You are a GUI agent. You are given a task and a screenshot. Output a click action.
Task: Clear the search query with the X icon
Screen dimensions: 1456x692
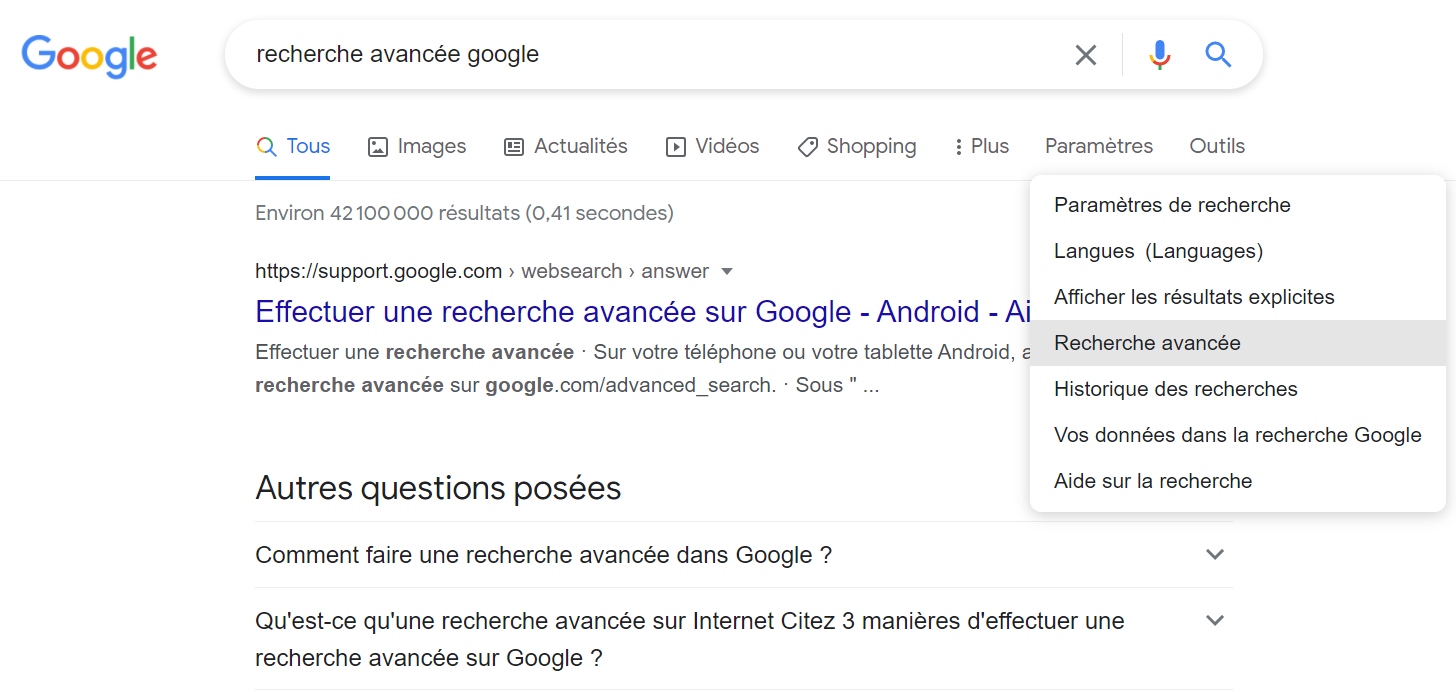1085,55
